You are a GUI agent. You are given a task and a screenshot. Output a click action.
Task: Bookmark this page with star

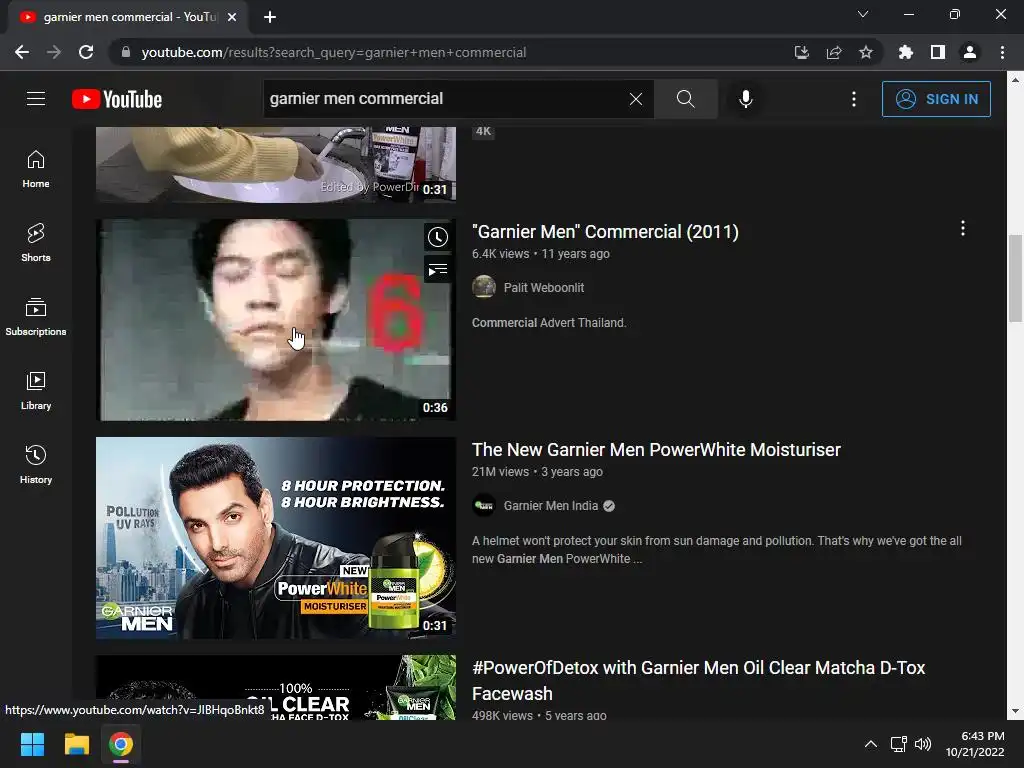pyautogui.click(x=865, y=52)
